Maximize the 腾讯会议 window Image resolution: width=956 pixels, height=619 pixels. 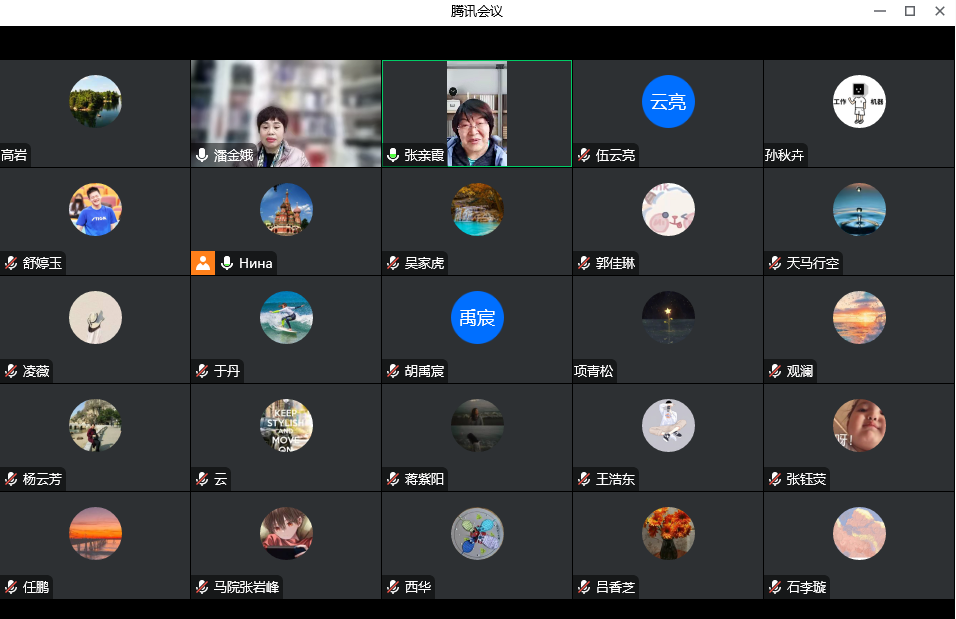(x=909, y=11)
